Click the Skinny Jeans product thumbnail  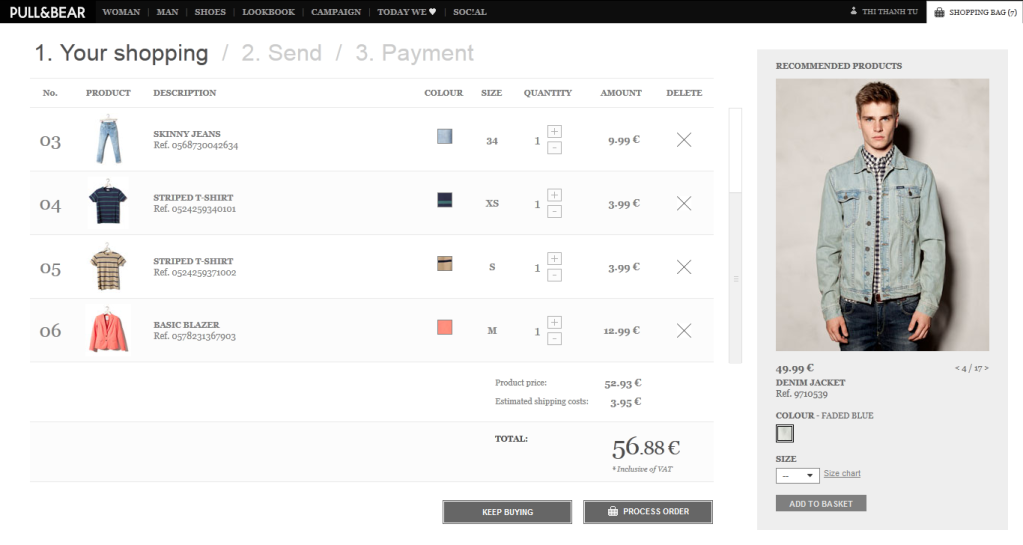108,140
